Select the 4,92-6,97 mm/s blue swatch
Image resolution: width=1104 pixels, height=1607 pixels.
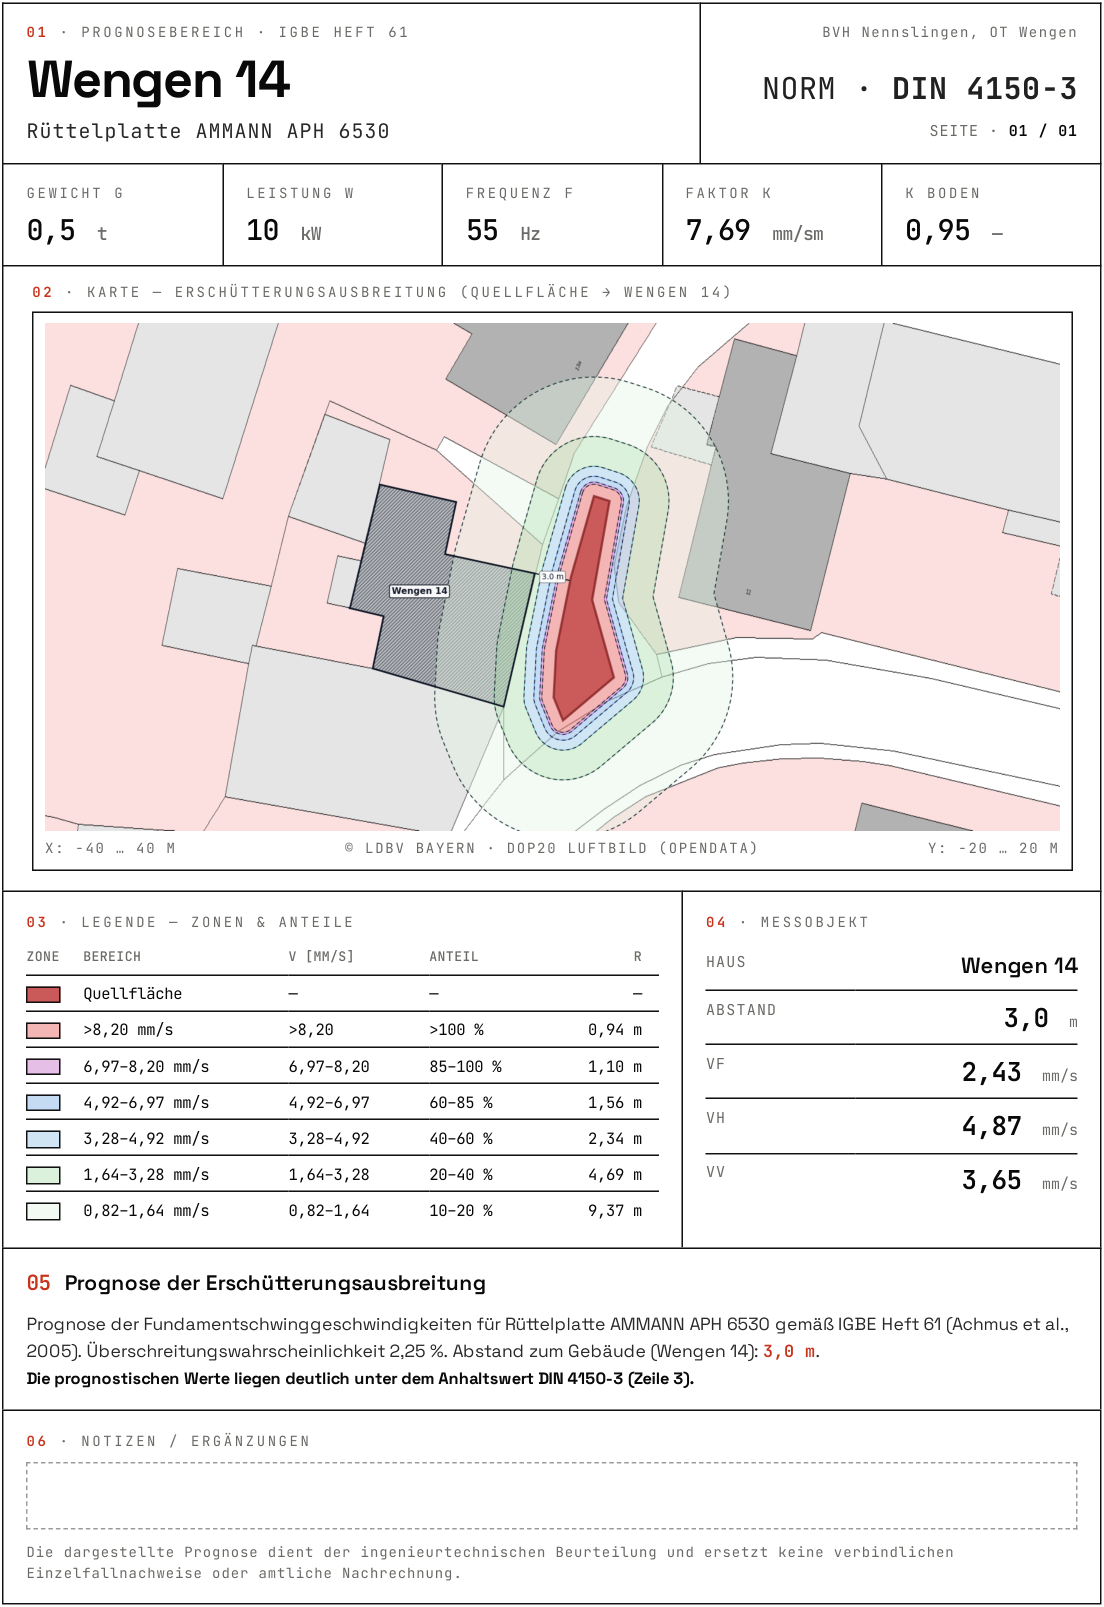43,1103
